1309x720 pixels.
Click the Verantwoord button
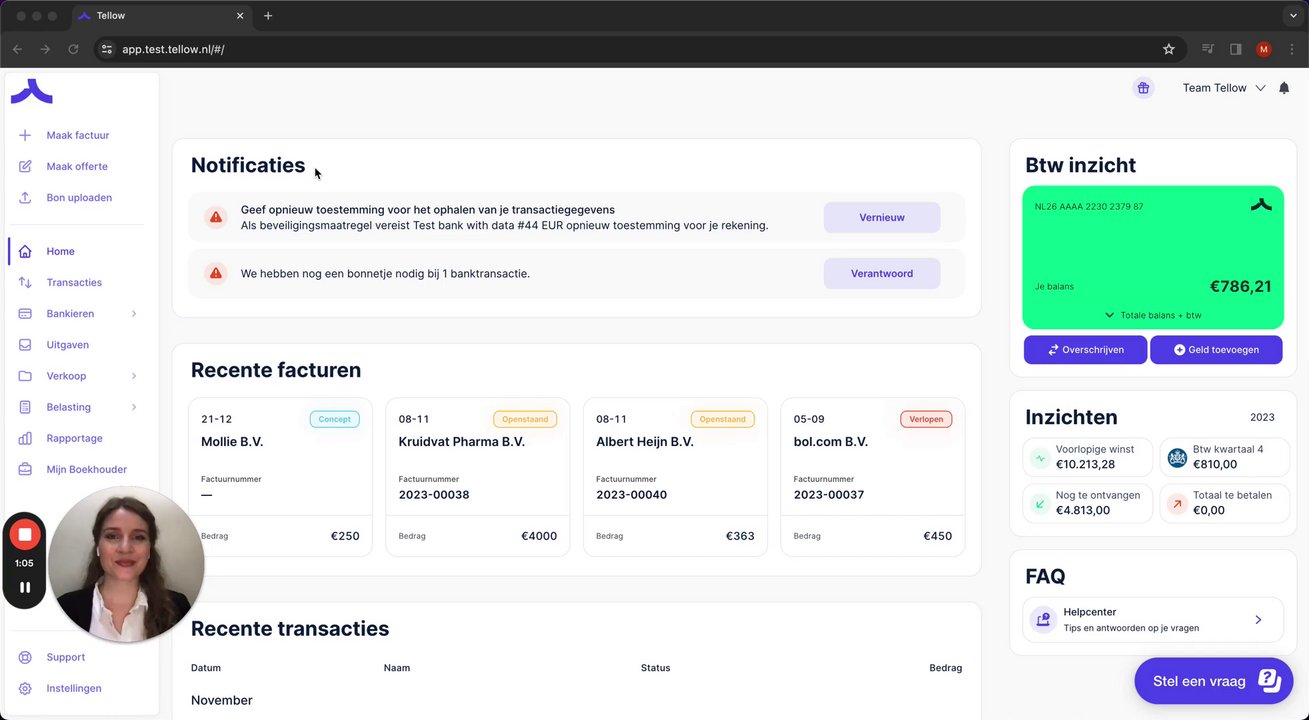pyautogui.click(x=882, y=273)
